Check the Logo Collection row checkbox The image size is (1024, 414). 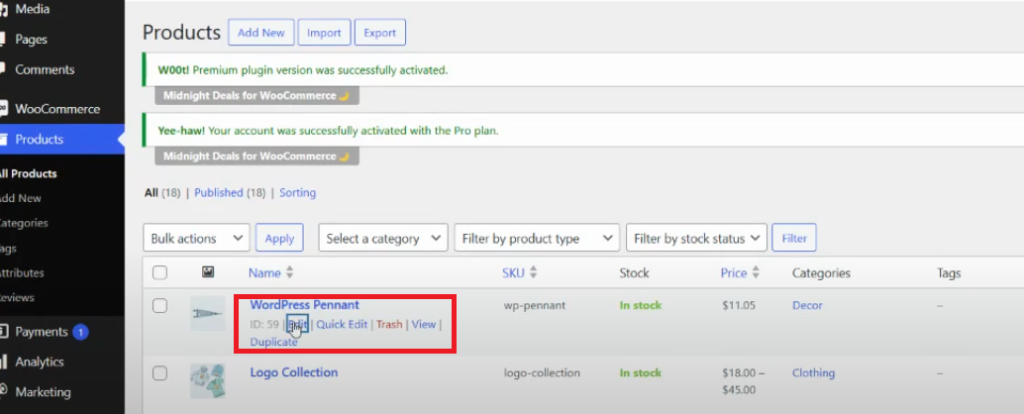coord(160,373)
